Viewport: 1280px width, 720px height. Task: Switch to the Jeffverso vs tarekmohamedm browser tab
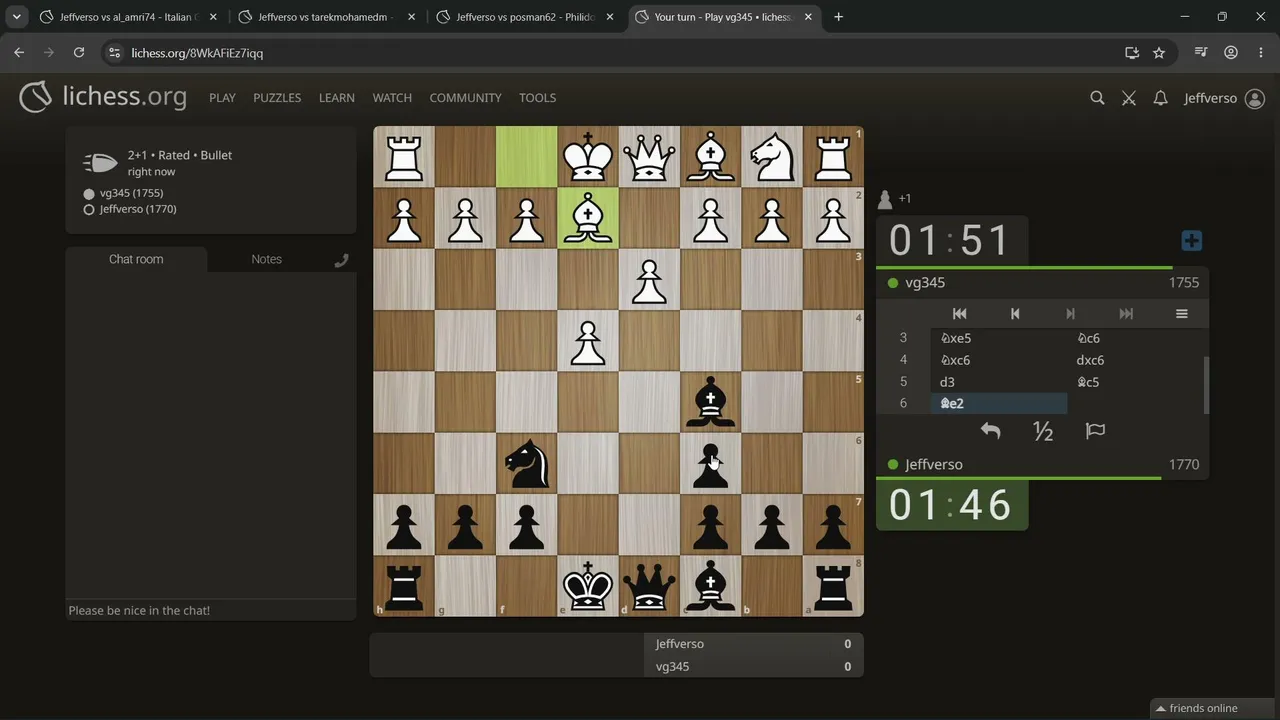(x=325, y=17)
